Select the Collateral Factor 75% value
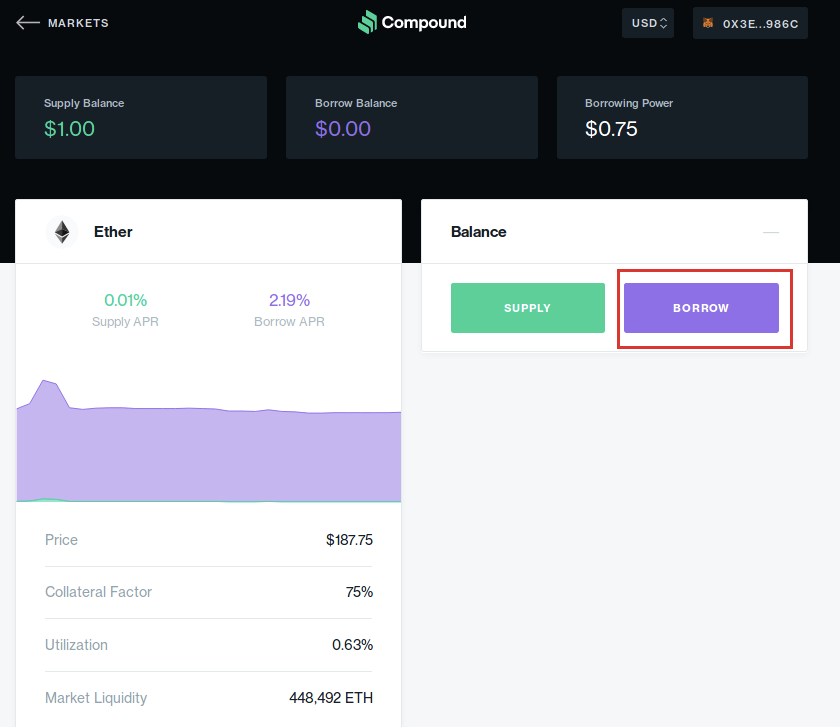Image resolution: width=840 pixels, height=727 pixels. click(359, 592)
